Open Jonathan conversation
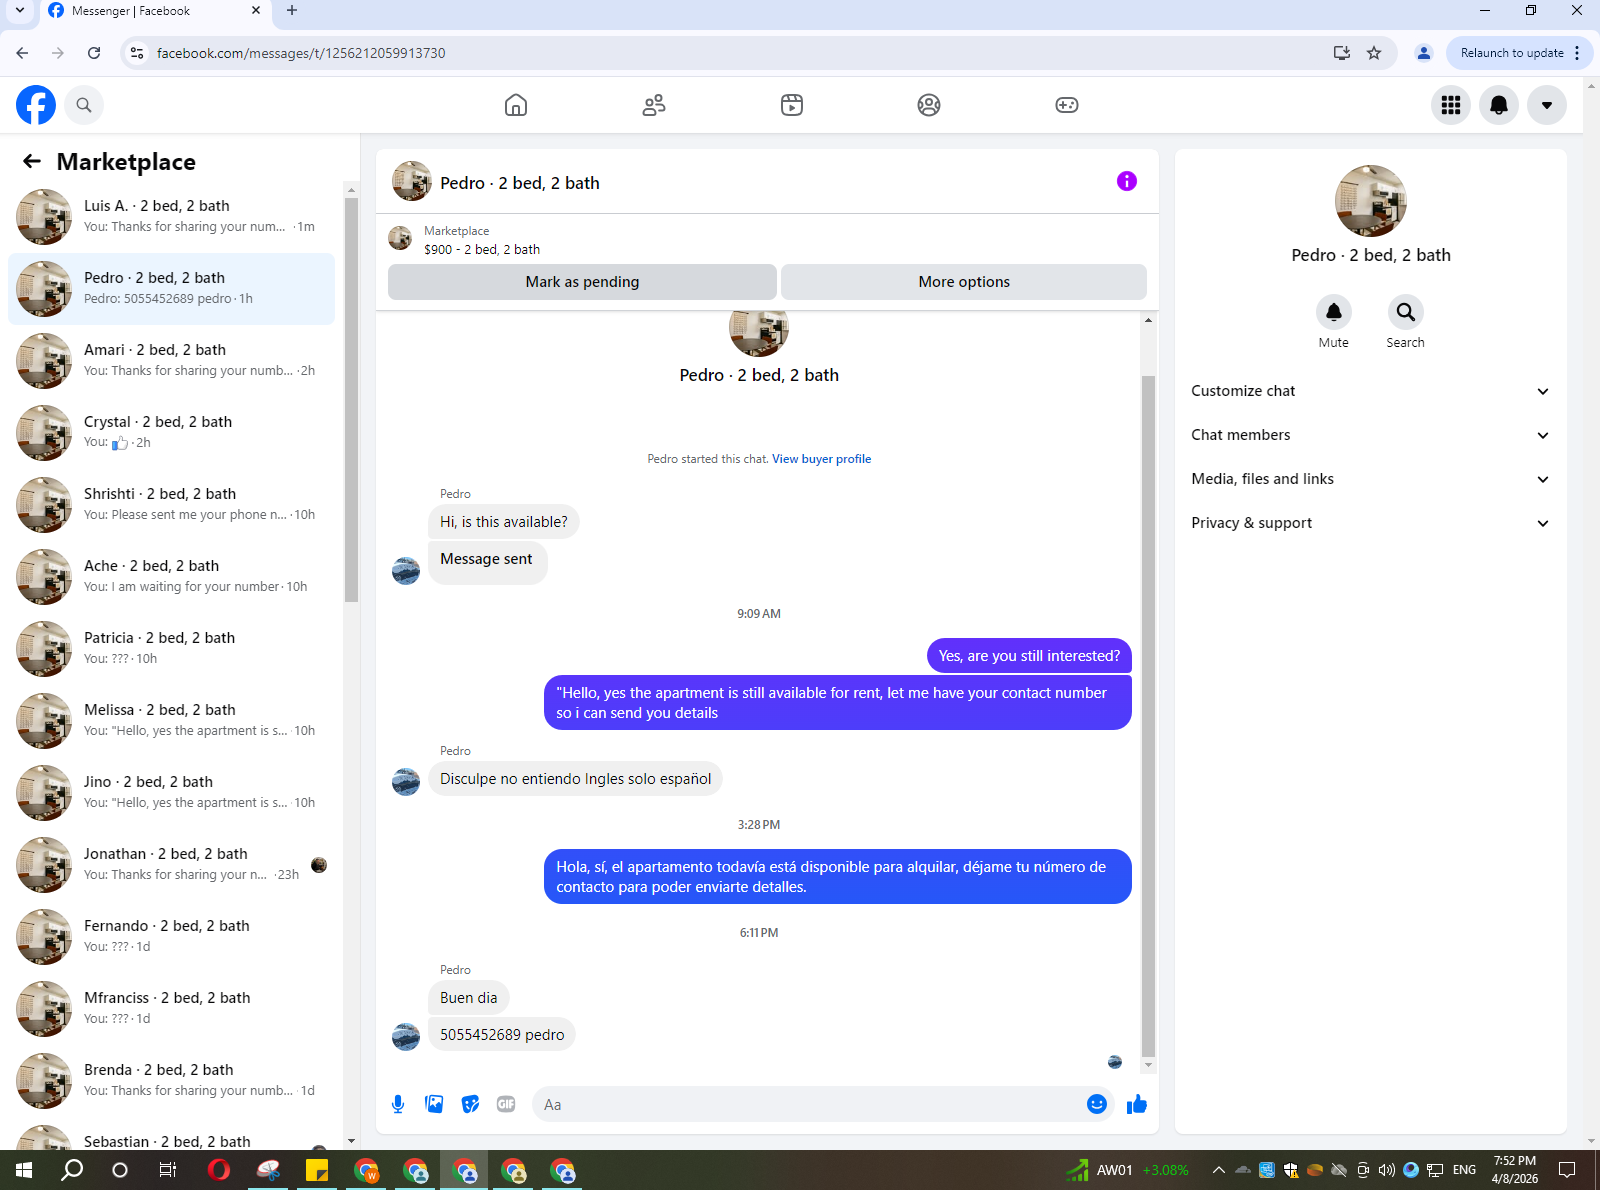Screen dimensions: 1600x1190 coord(172,865)
